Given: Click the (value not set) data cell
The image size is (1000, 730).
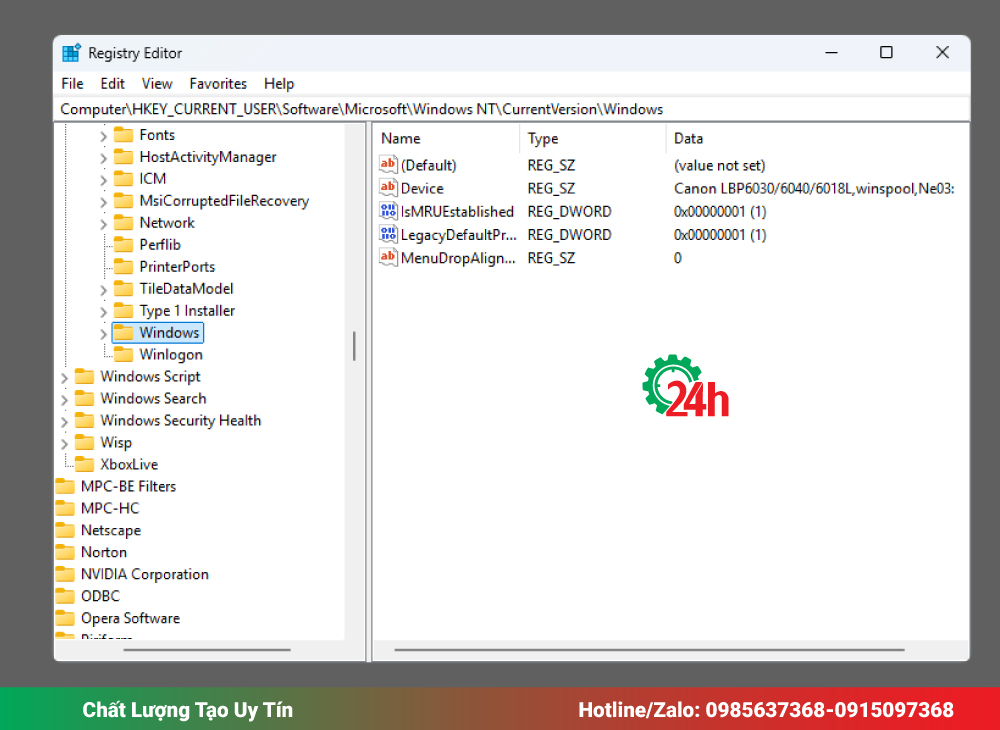Looking at the screenshot, I should [x=719, y=165].
